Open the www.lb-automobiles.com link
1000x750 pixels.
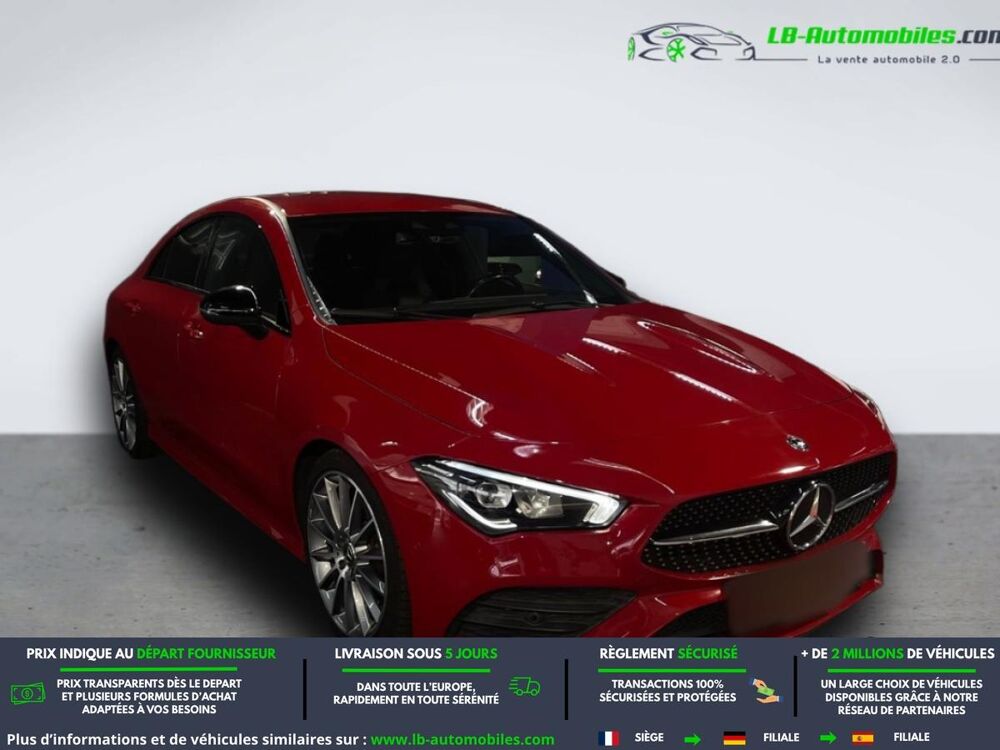click(462, 740)
